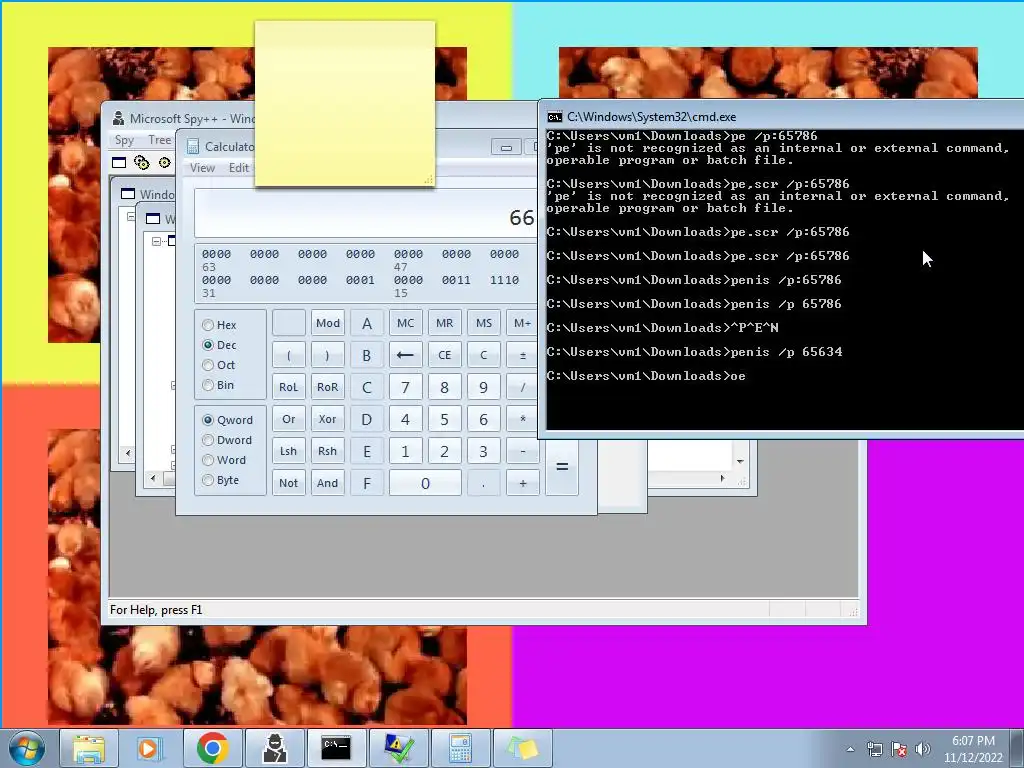
Task: Click the Spy++ title bar spy icon
Action: point(118,118)
